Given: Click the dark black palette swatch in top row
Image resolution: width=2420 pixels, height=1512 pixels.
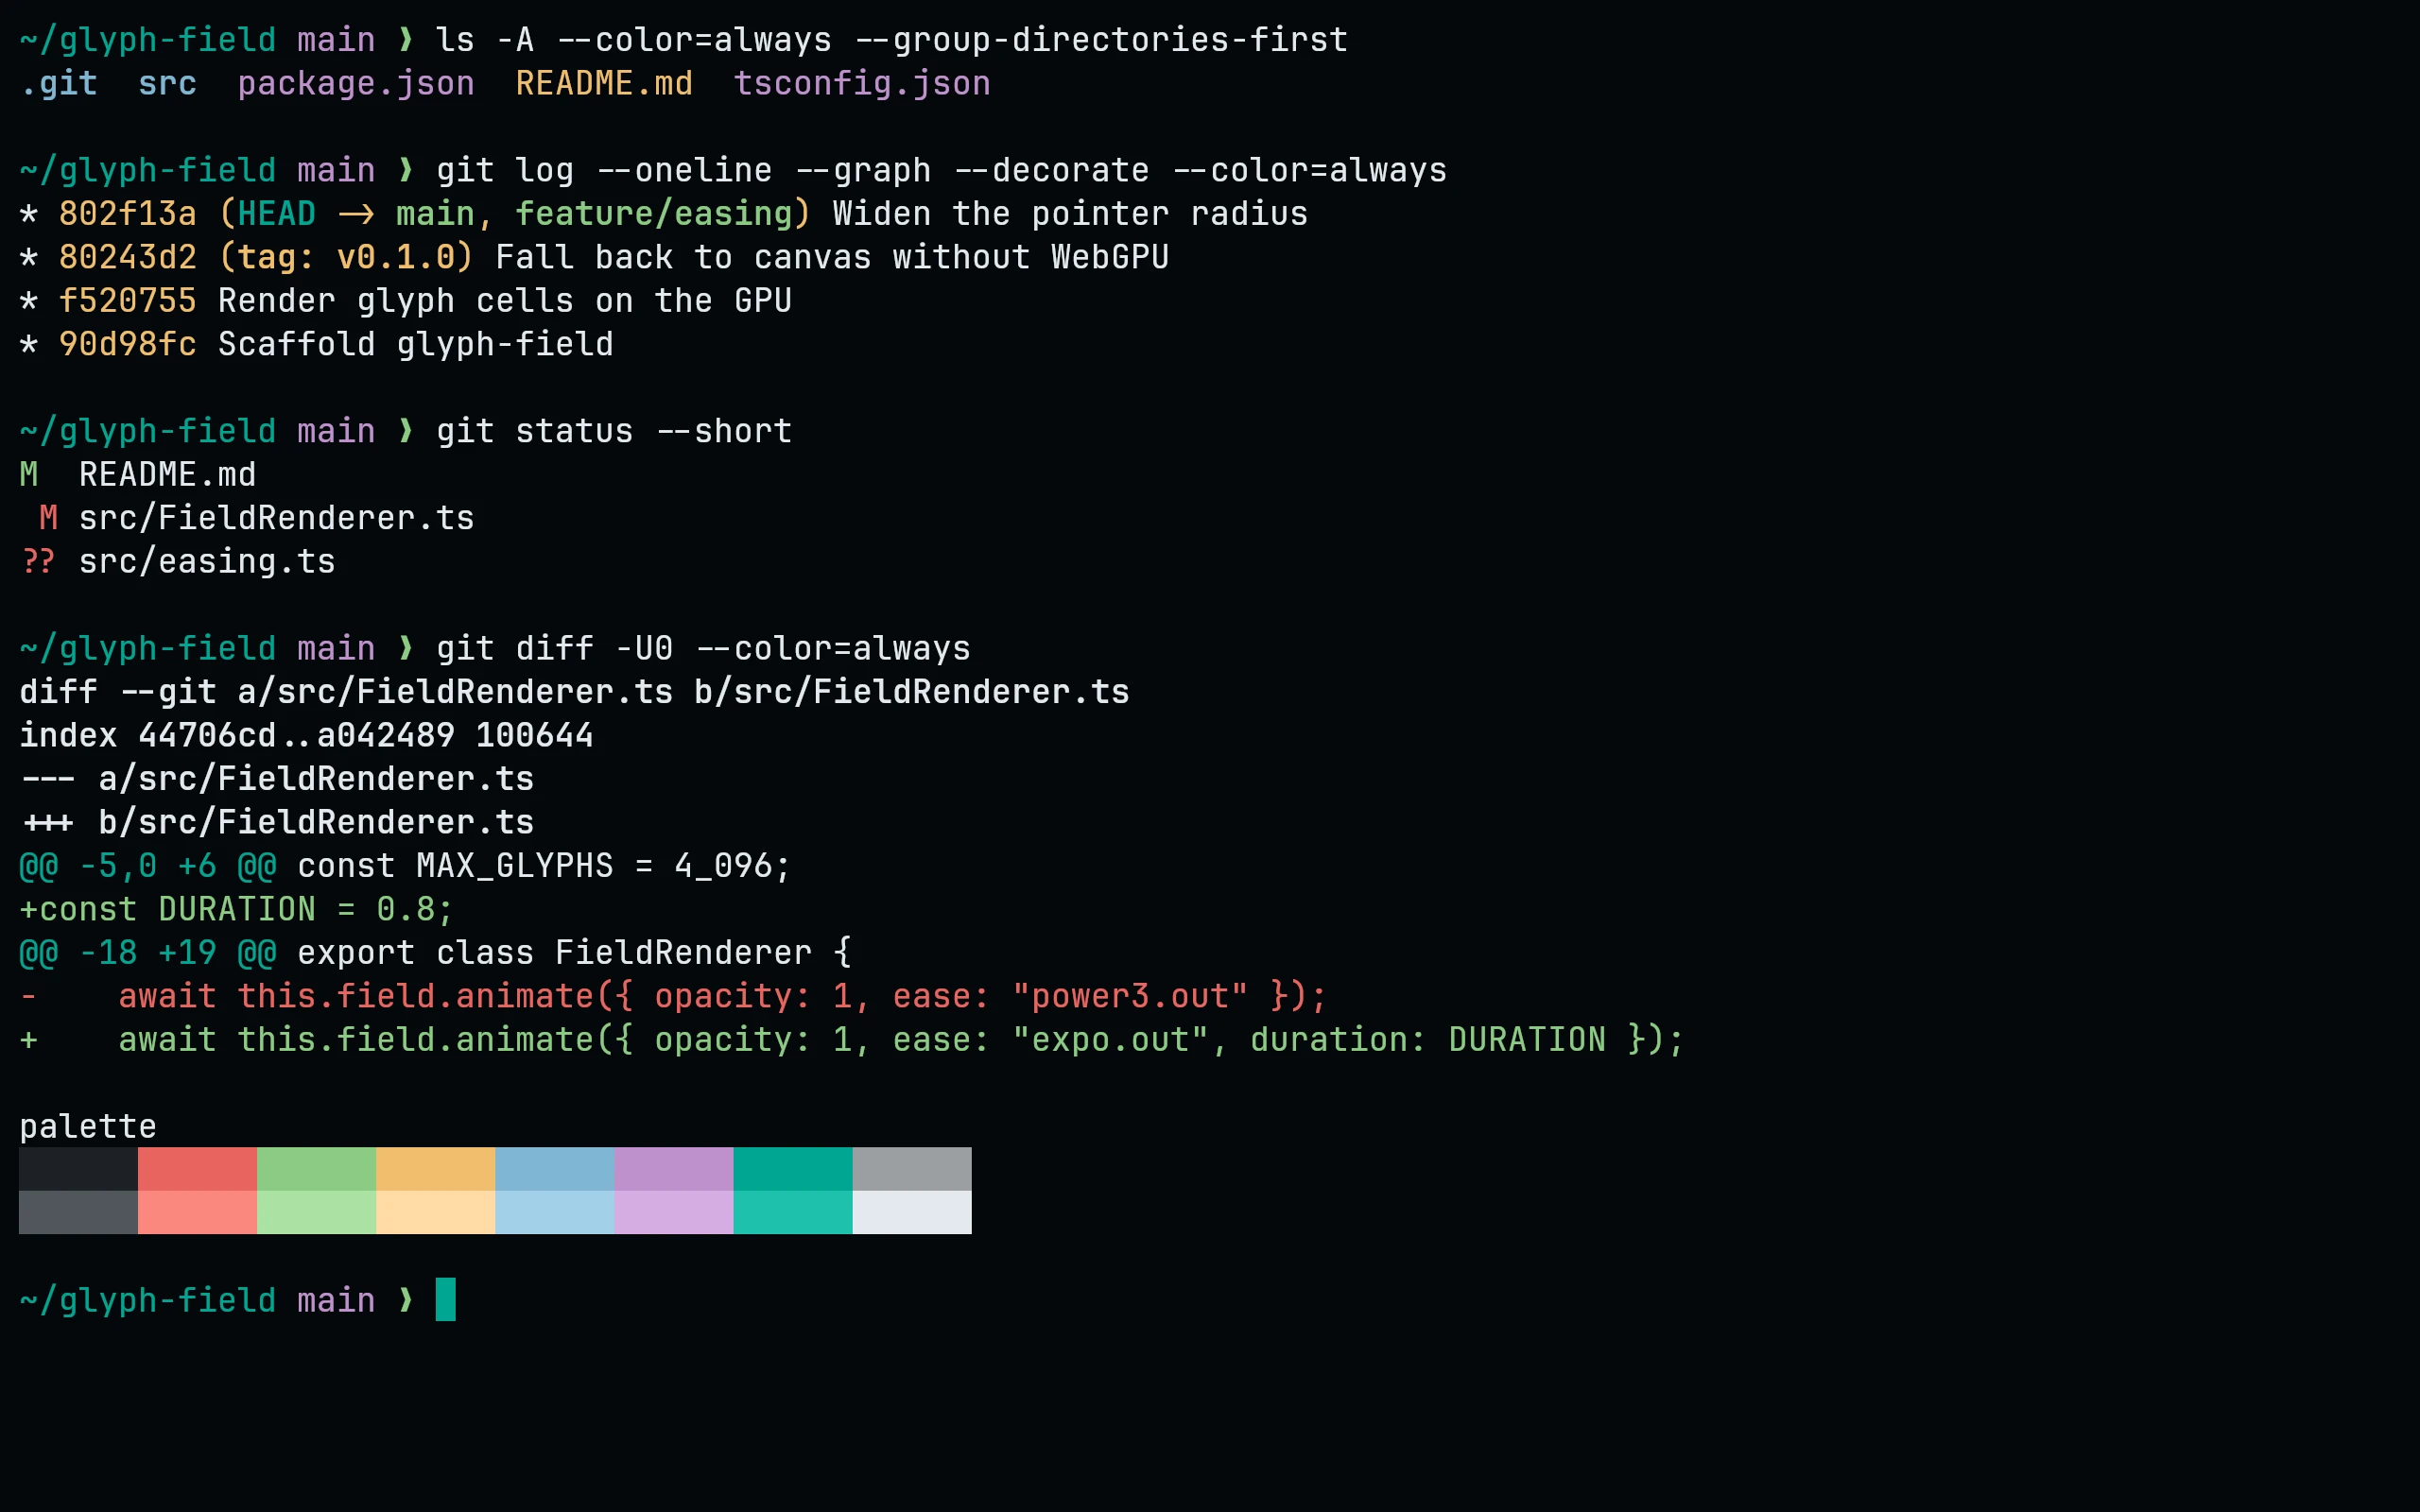Looking at the screenshot, I should pos(78,1169).
